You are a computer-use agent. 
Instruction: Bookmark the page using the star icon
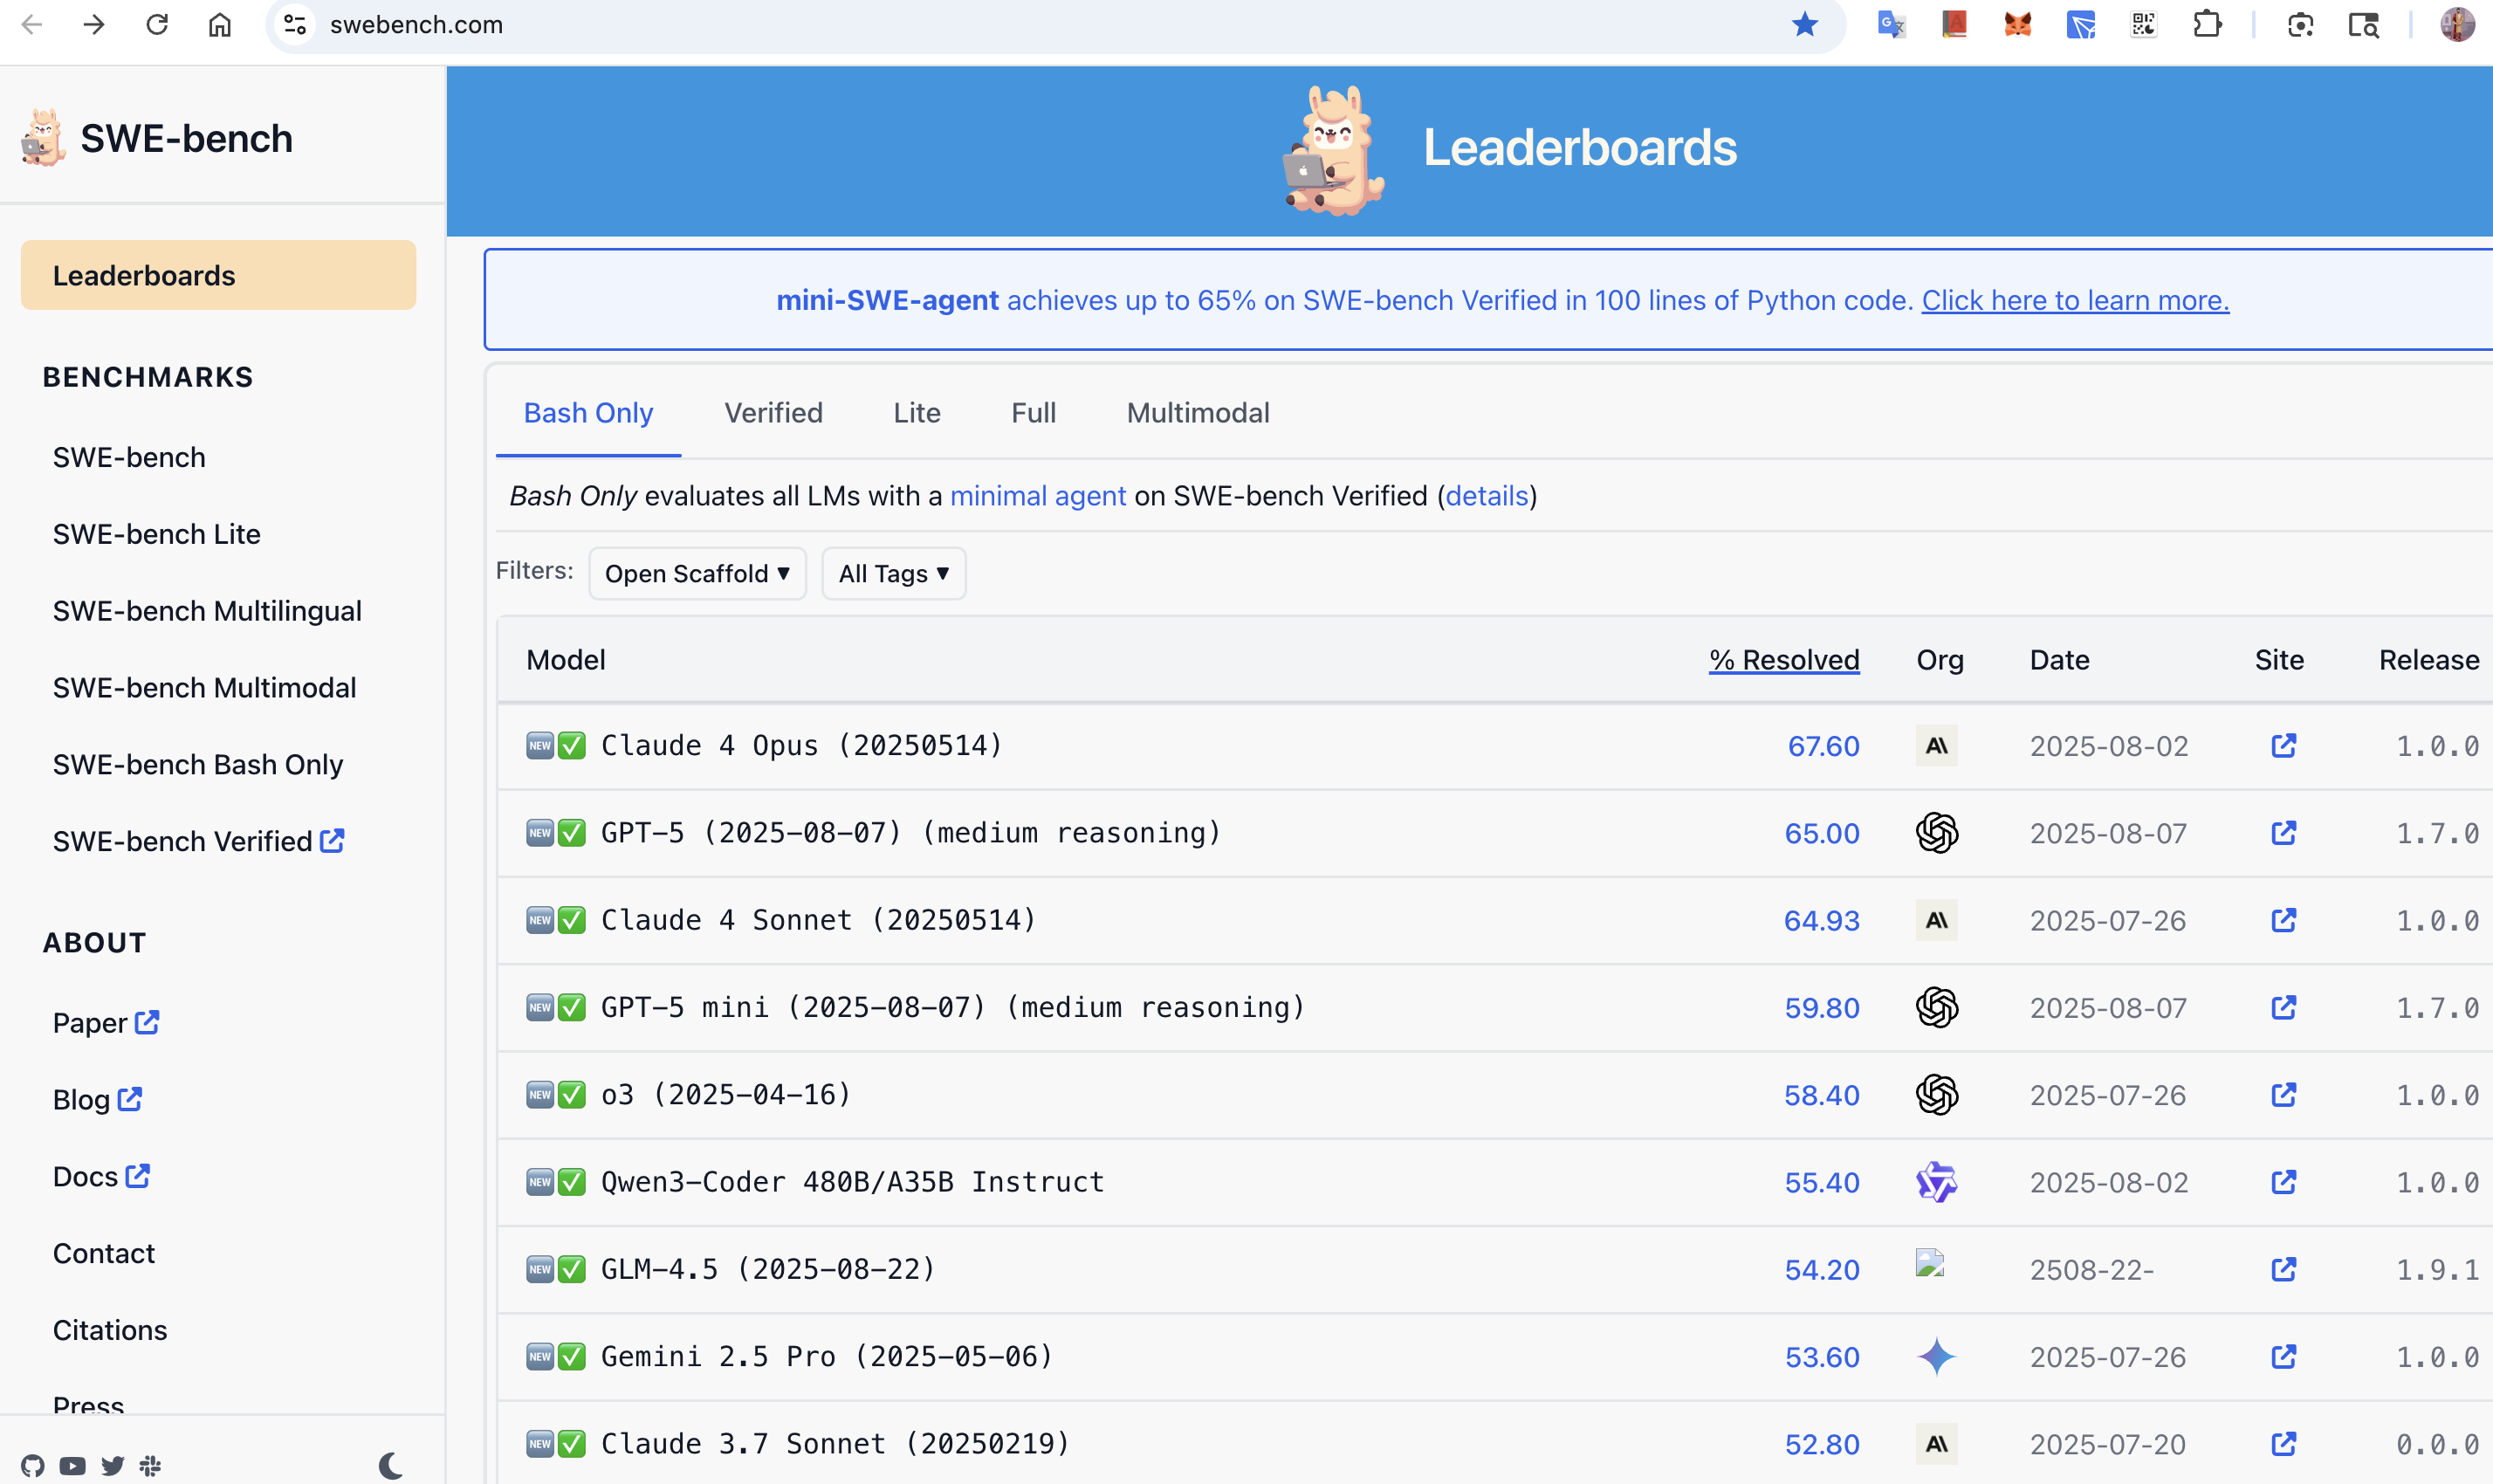[1804, 24]
